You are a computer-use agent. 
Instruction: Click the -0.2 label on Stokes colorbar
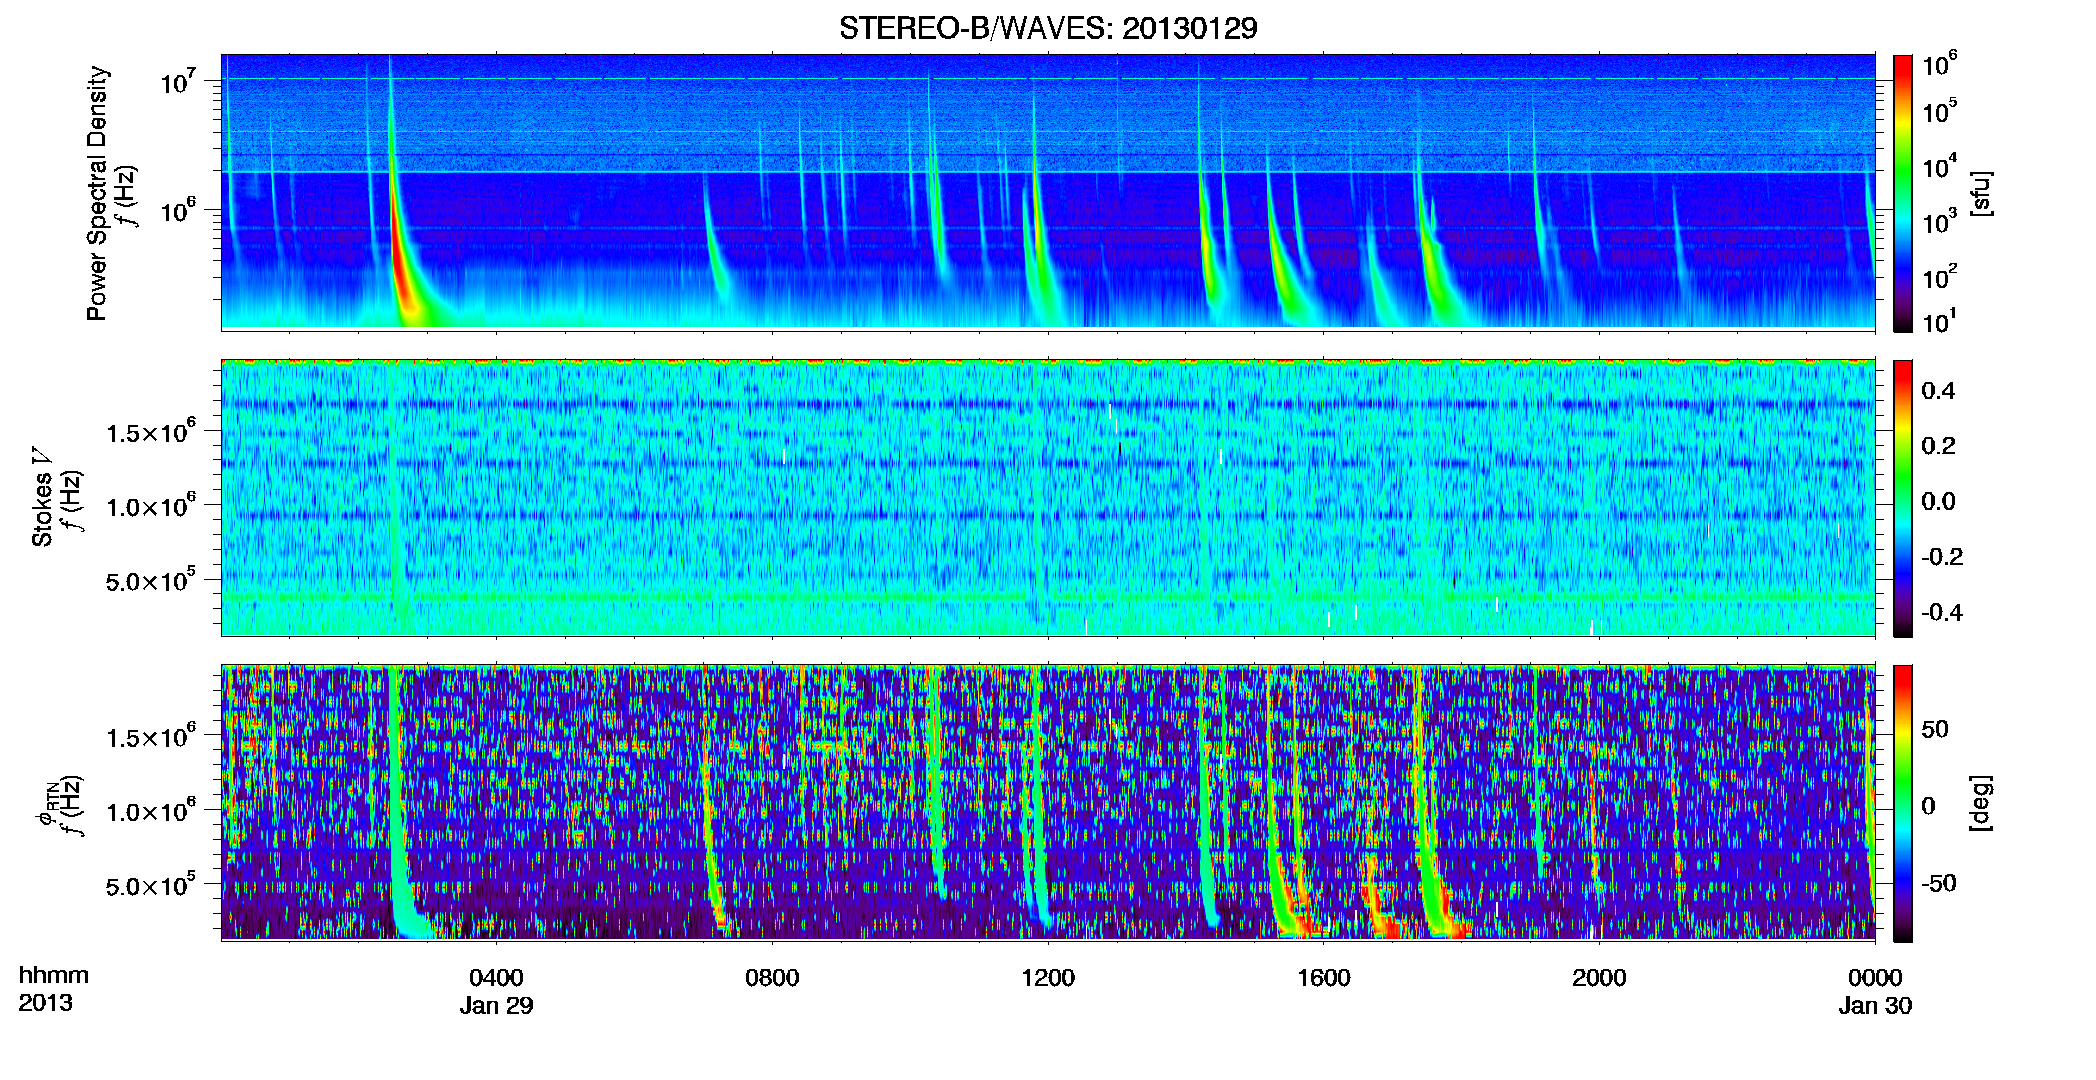point(1941,557)
